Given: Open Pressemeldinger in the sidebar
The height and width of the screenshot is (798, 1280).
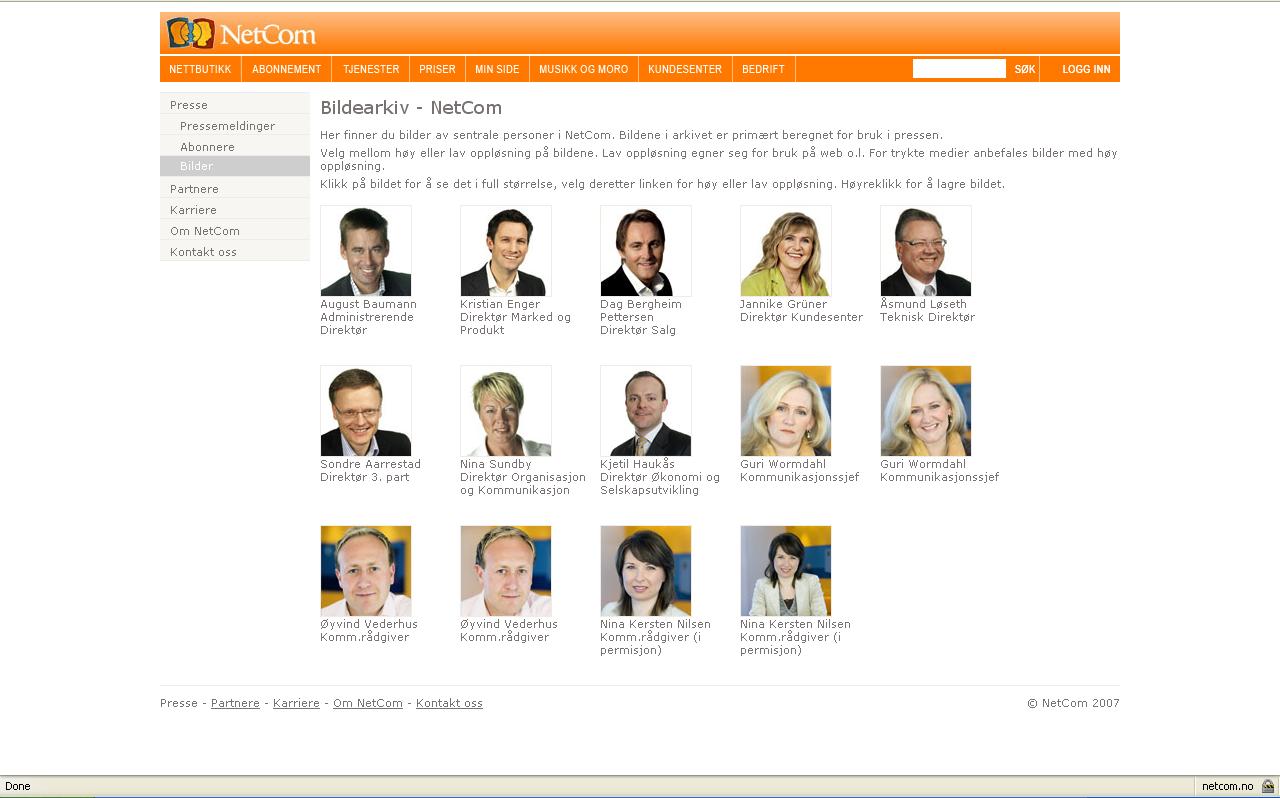Looking at the screenshot, I should (235, 126).
